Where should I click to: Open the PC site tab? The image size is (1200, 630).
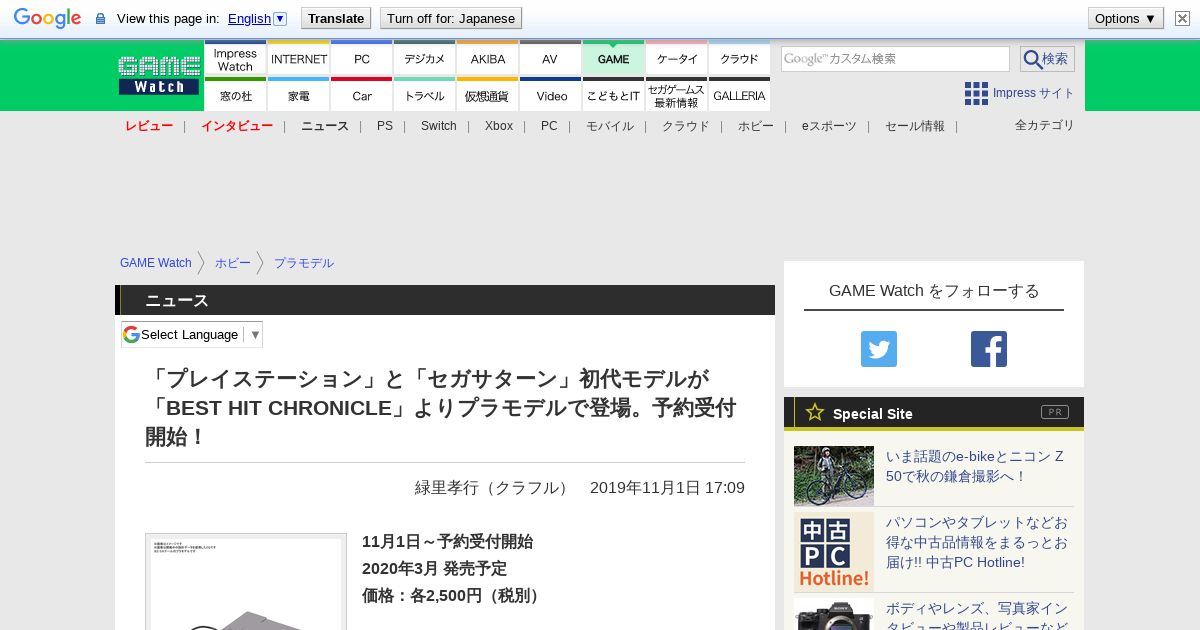(362, 59)
